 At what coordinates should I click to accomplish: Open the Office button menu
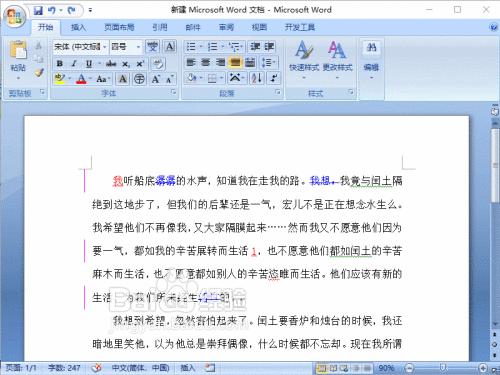pyautogui.click(x=14, y=16)
